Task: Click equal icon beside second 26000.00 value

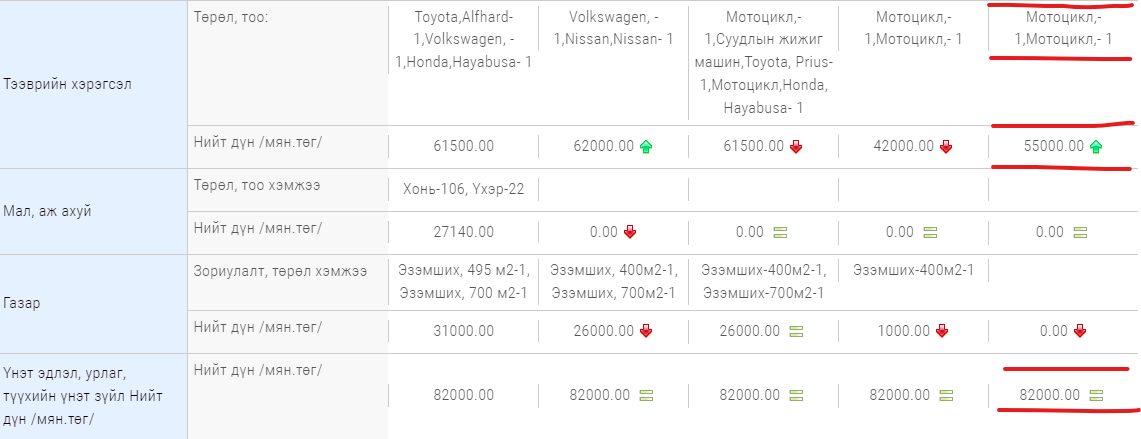Action: coord(795,331)
